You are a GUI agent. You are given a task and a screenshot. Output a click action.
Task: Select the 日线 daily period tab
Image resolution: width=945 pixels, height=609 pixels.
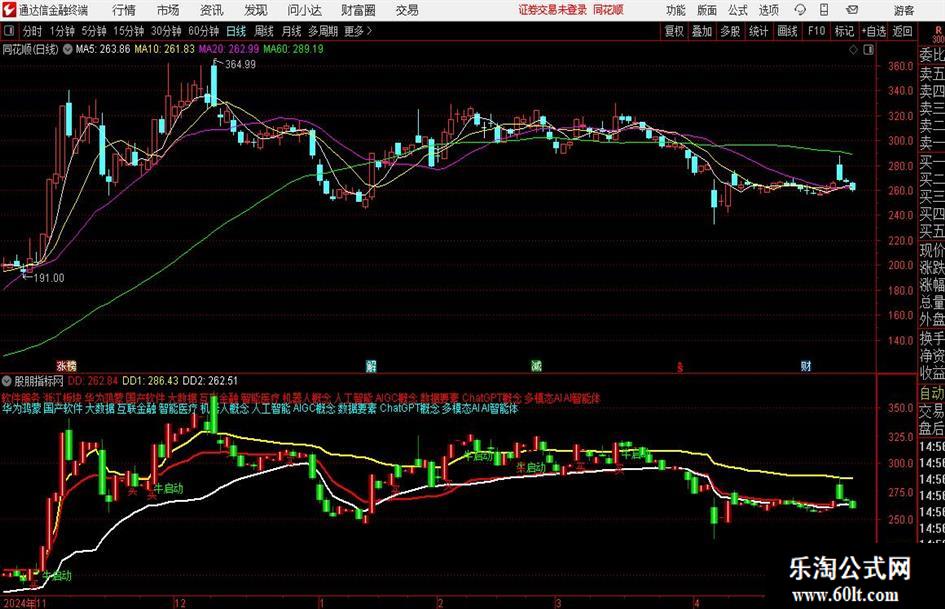click(236, 31)
